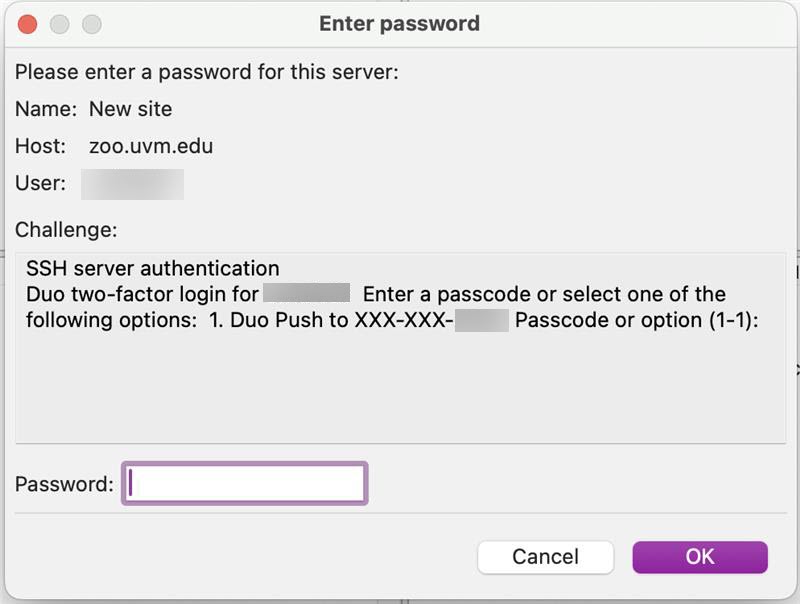This screenshot has width=800, height=604.
Task: Click the blurred User value
Action: tap(132, 184)
